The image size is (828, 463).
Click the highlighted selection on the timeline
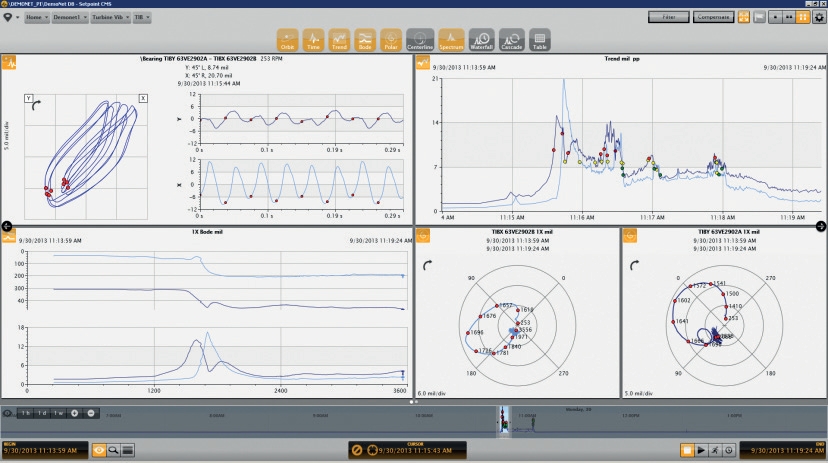[x=504, y=421]
